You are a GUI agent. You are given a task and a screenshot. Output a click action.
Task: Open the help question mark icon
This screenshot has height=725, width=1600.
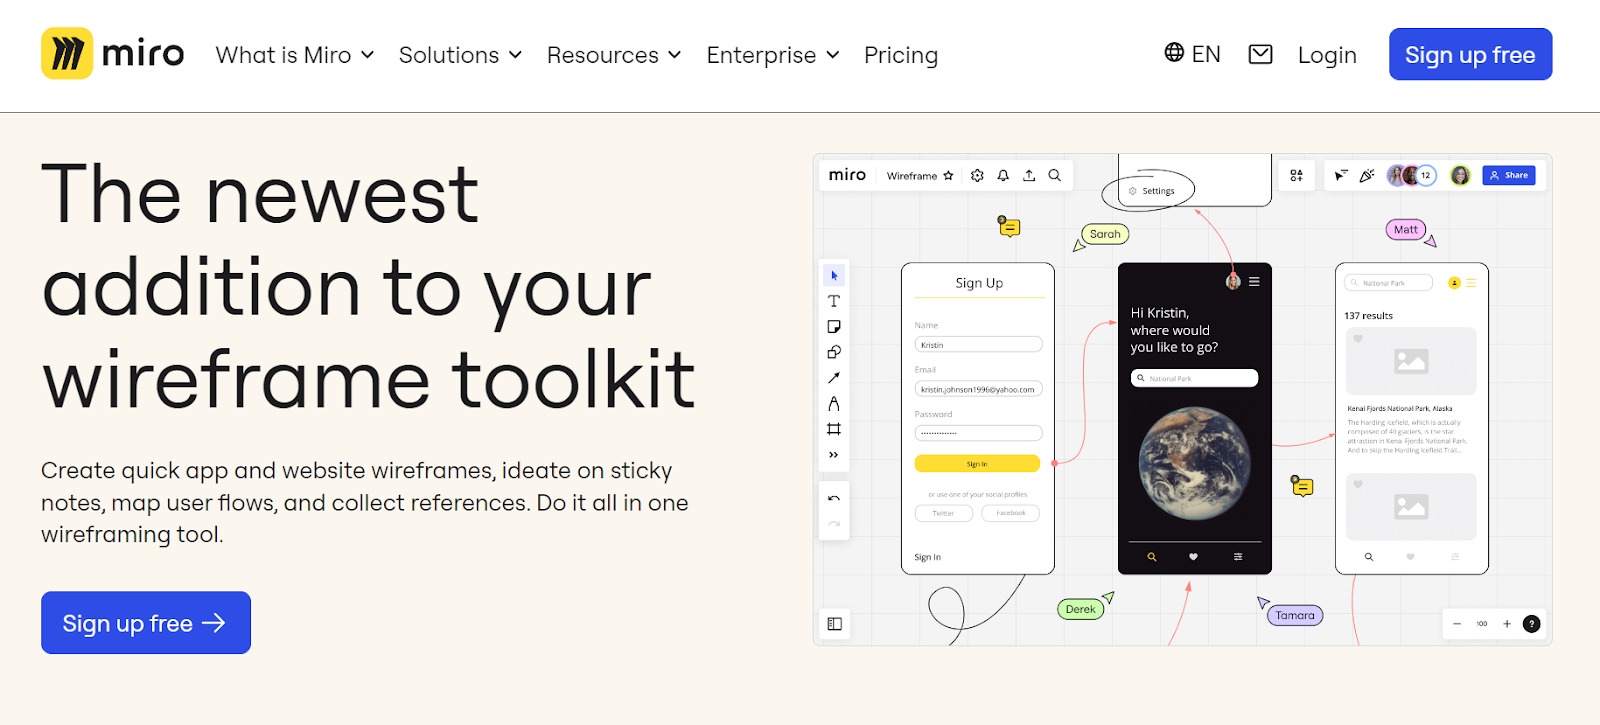pyautogui.click(x=1531, y=624)
